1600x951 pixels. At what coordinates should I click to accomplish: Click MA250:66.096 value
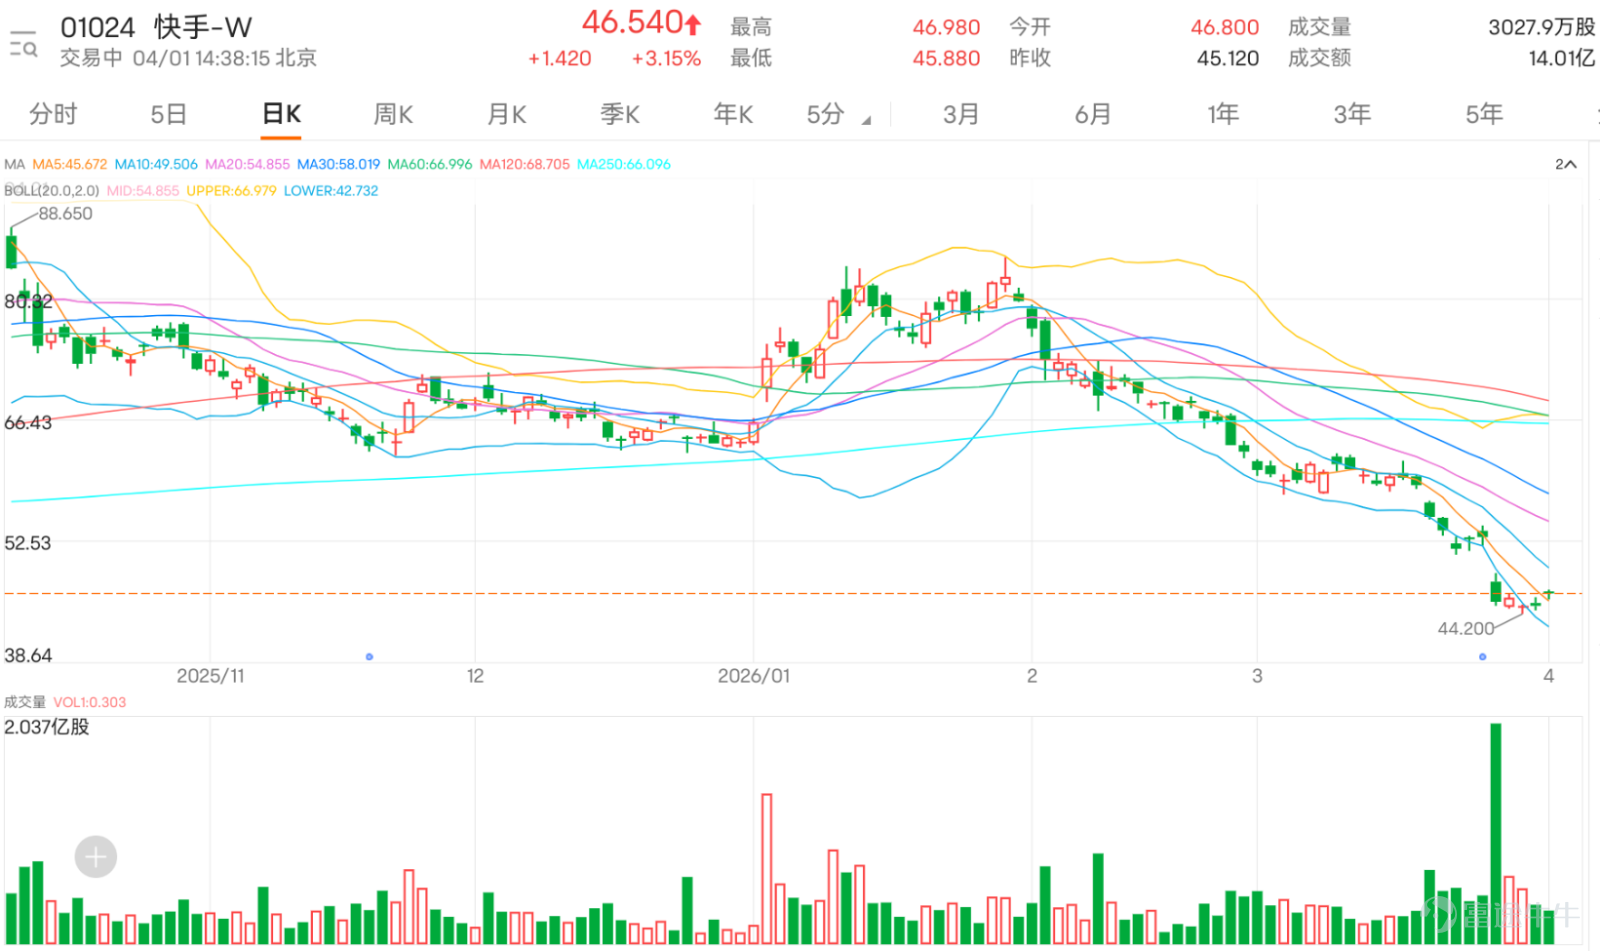(624, 164)
